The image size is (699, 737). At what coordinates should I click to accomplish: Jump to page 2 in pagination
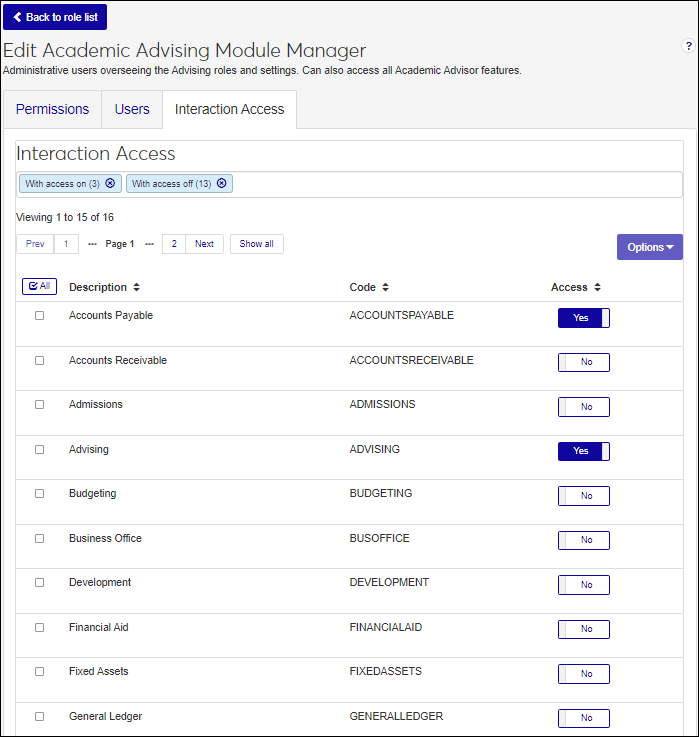pyautogui.click(x=174, y=244)
